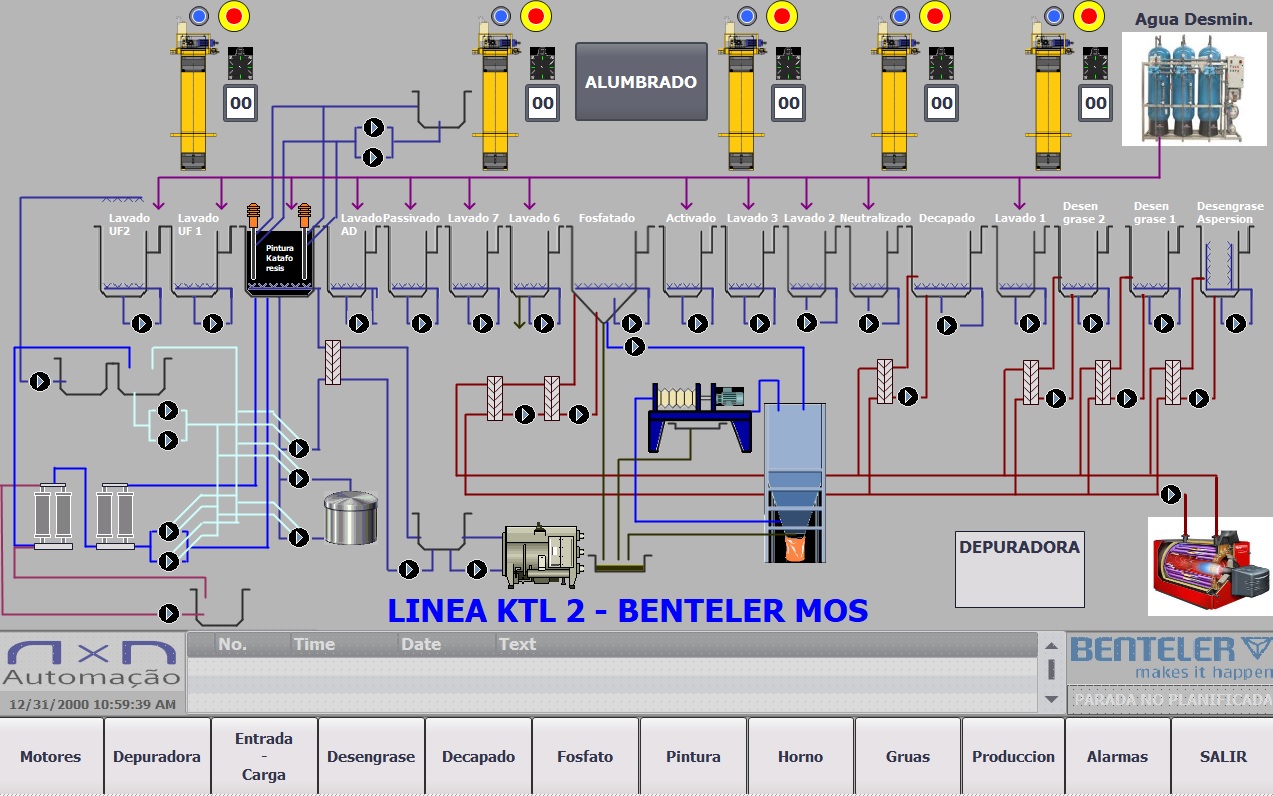The width and height of the screenshot is (1273, 796).
Task: Click the pump under Desengrase 2 tank
Action: (1093, 323)
